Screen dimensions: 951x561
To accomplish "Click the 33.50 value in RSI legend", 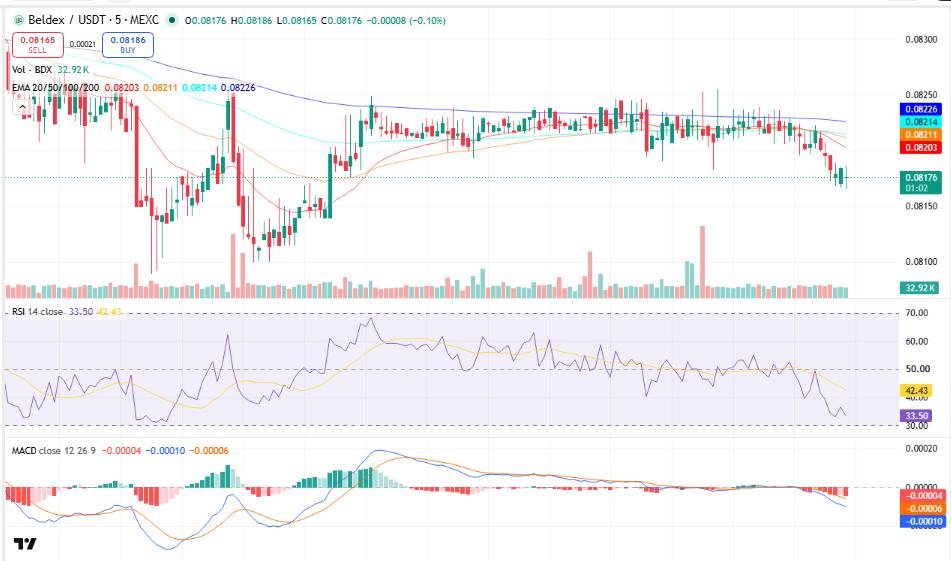I will (x=81, y=312).
